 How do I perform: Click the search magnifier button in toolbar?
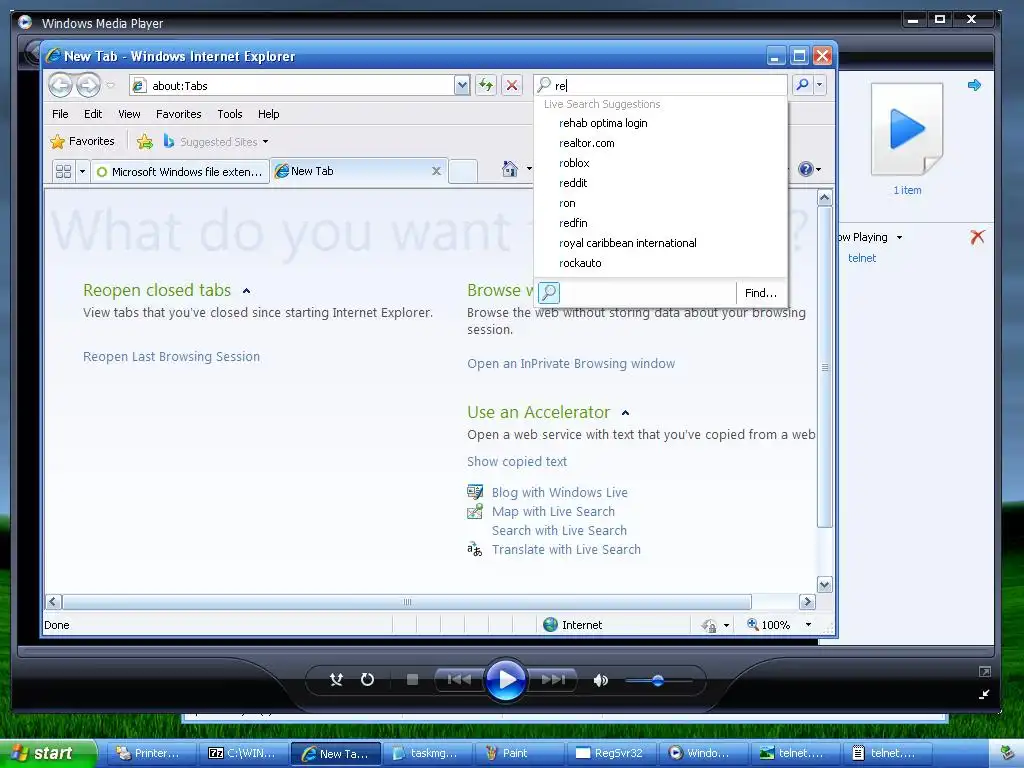(803, 85)
